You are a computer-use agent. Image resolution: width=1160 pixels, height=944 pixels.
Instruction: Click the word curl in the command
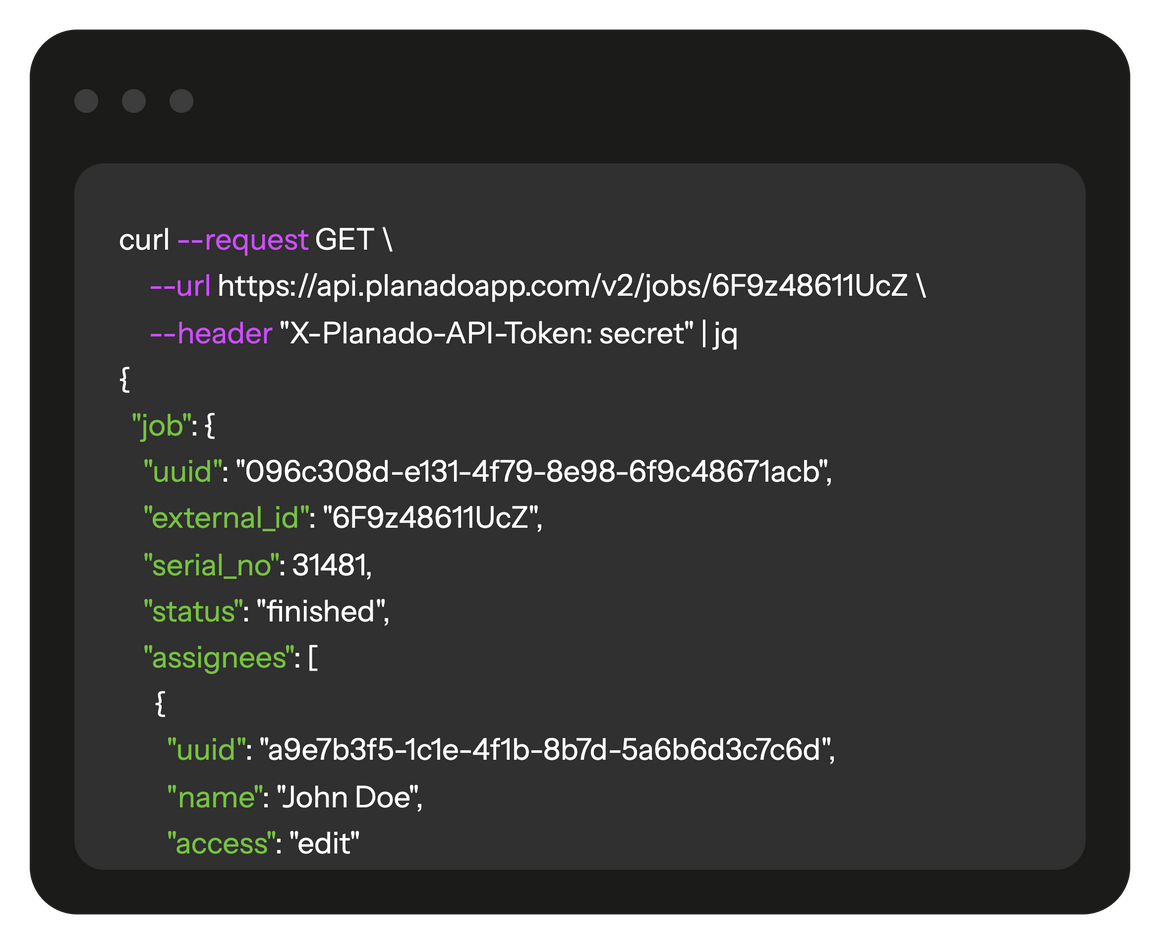click(144, 240)
